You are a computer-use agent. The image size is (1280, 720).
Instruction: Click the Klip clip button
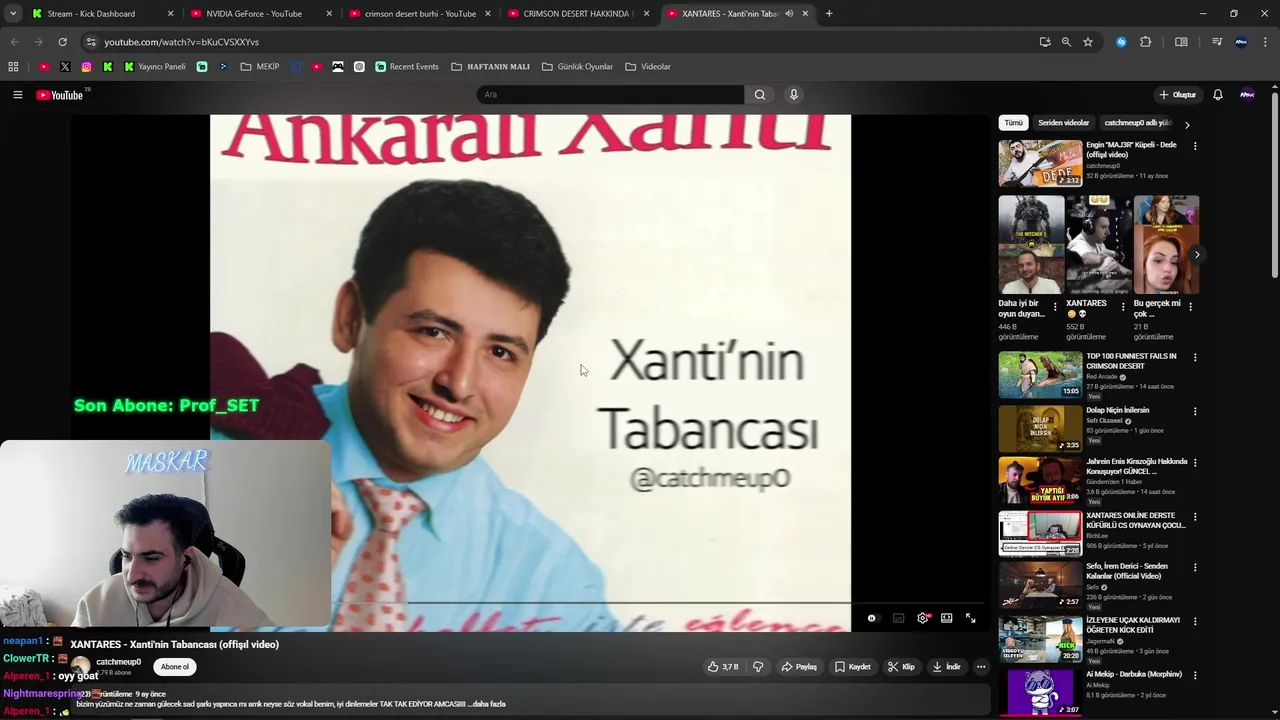pos(901,667)
